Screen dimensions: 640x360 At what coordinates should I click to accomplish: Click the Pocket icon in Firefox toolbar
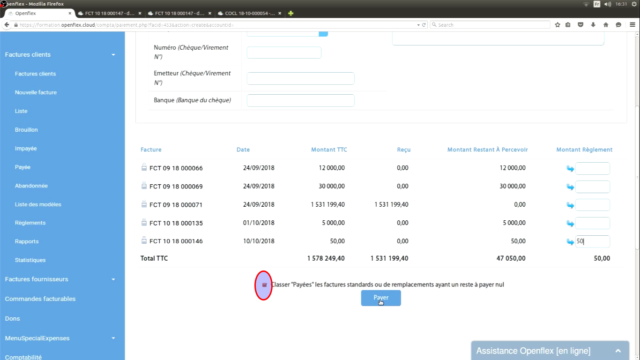pyautogui.click(x=580, y=25)
